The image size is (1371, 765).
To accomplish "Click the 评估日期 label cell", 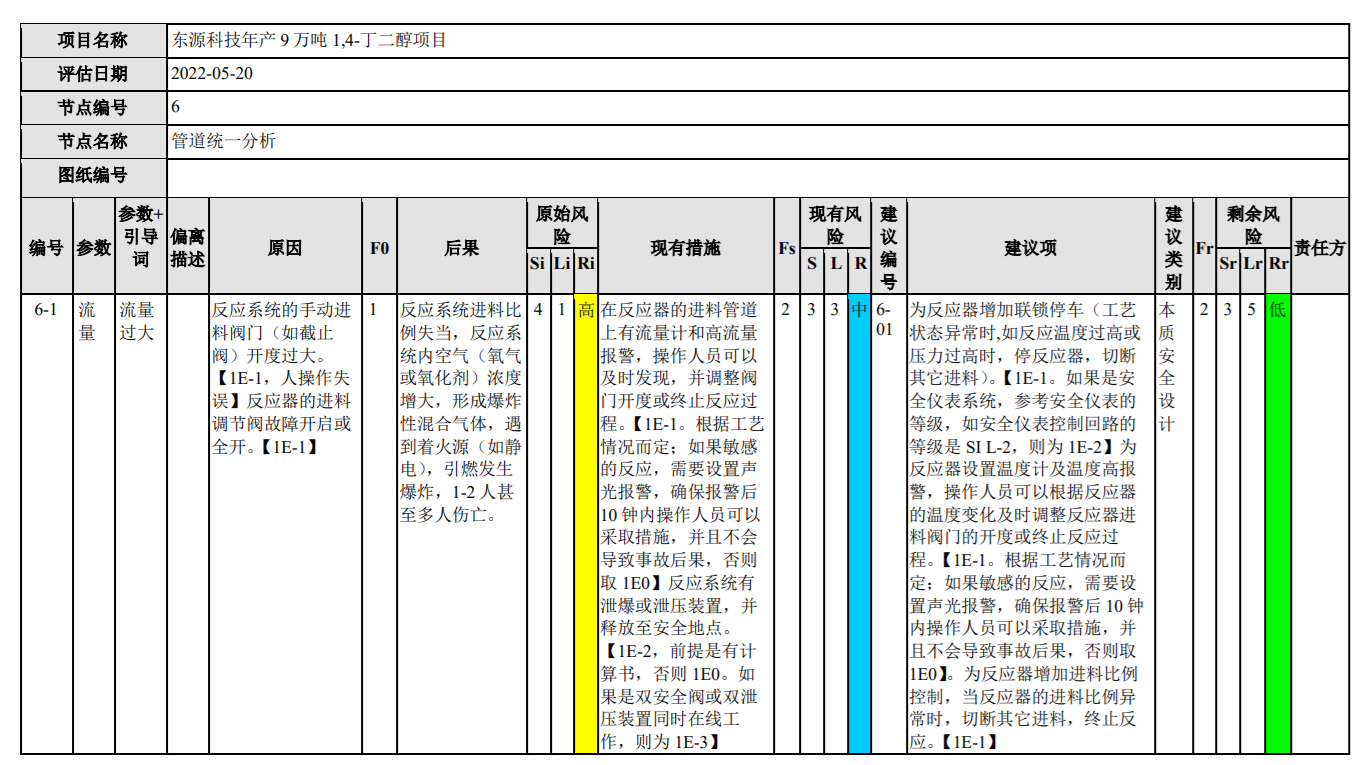I will [x=94, y=74].
